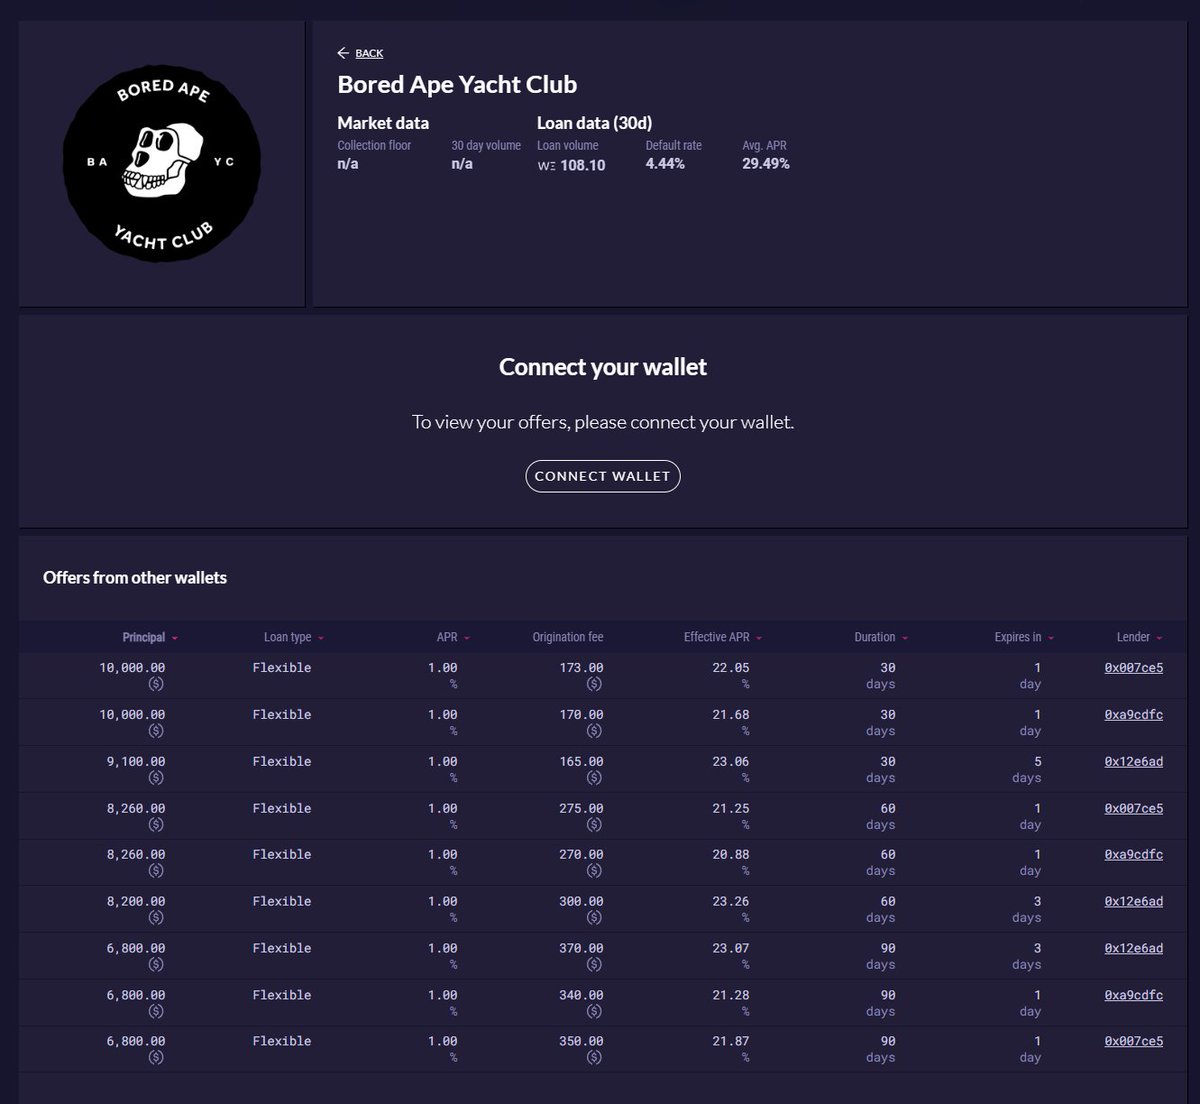Viewport: 1200px width, 1104px height.
Task: Select the 21.68 effective APR value
Action: pos(731,715)
